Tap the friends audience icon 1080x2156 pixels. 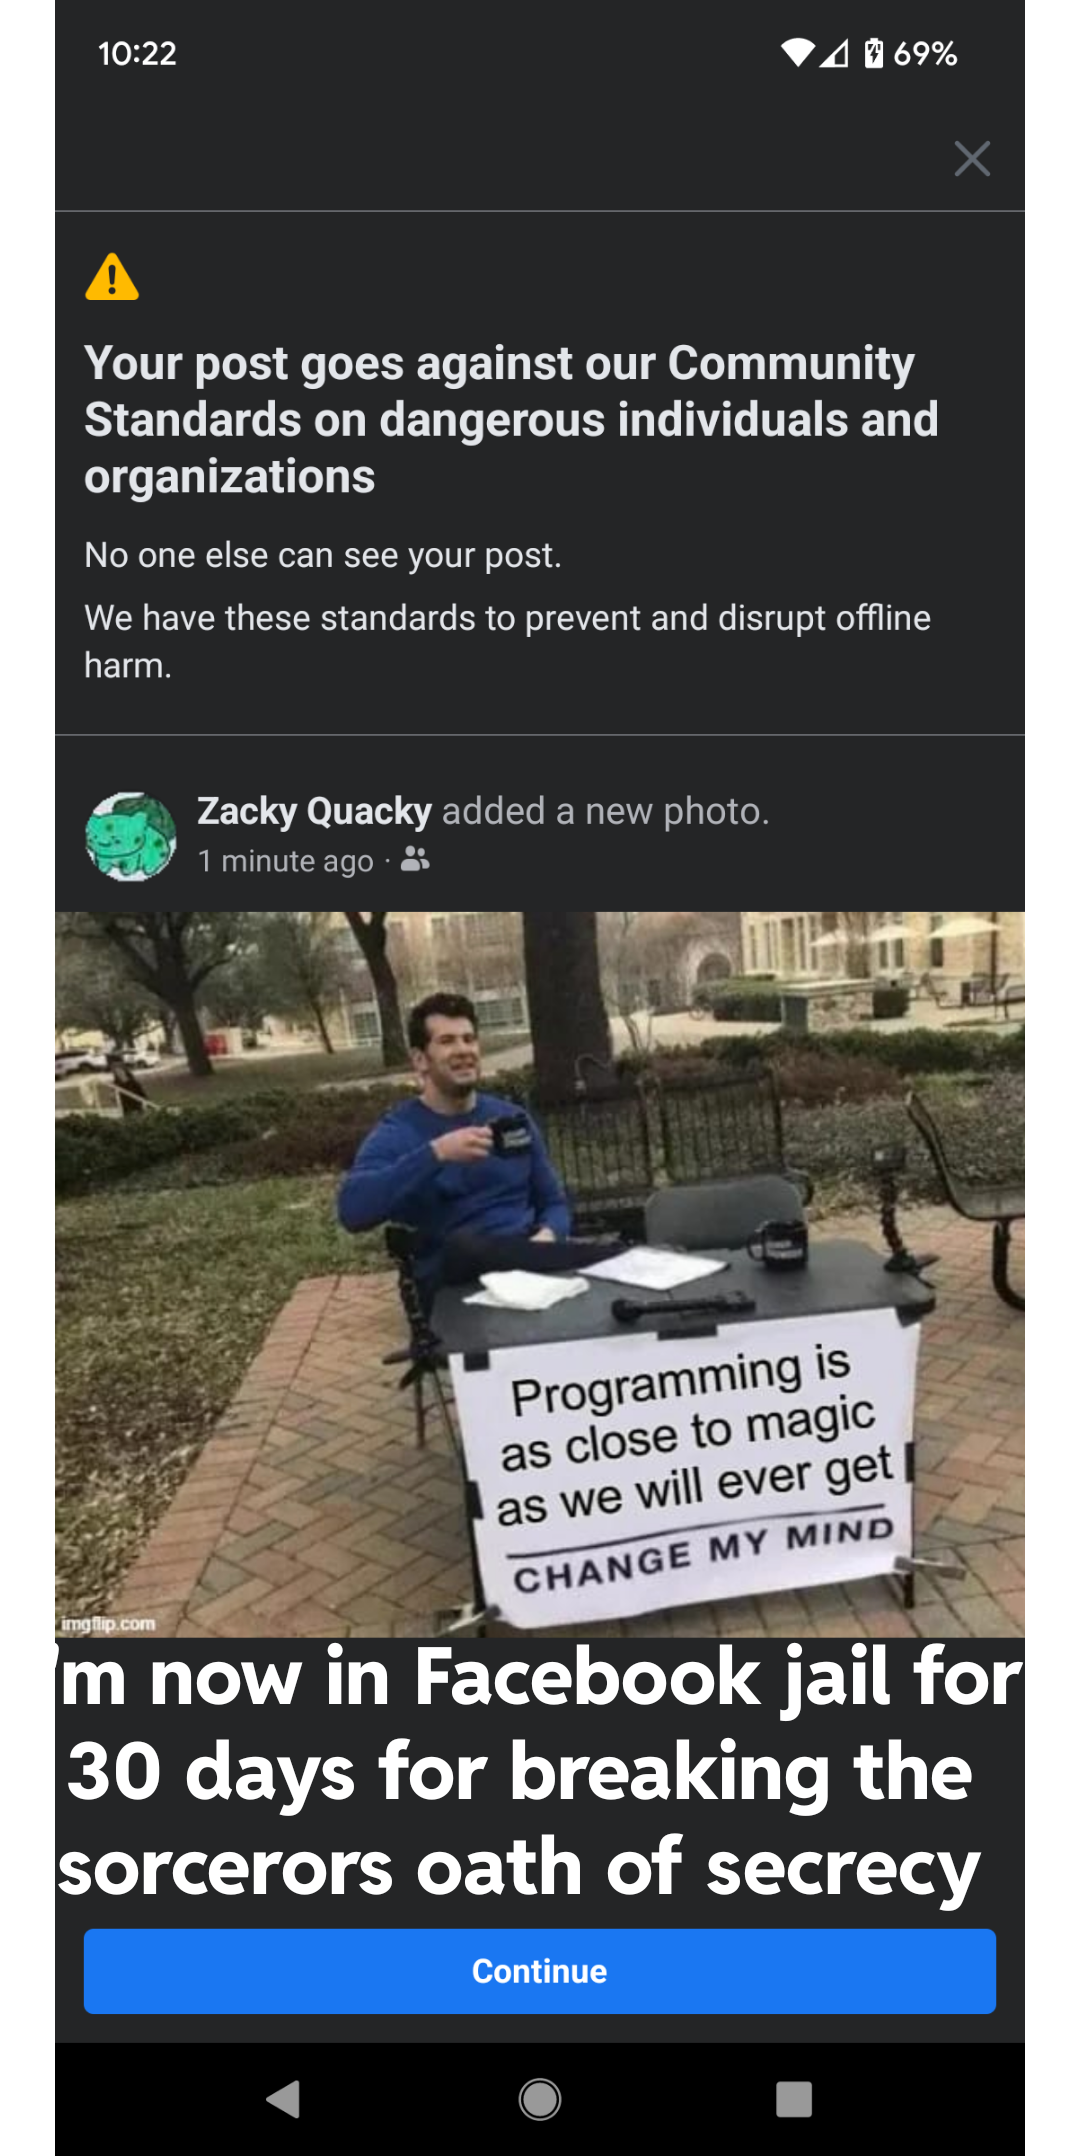[x=415, y=859]
